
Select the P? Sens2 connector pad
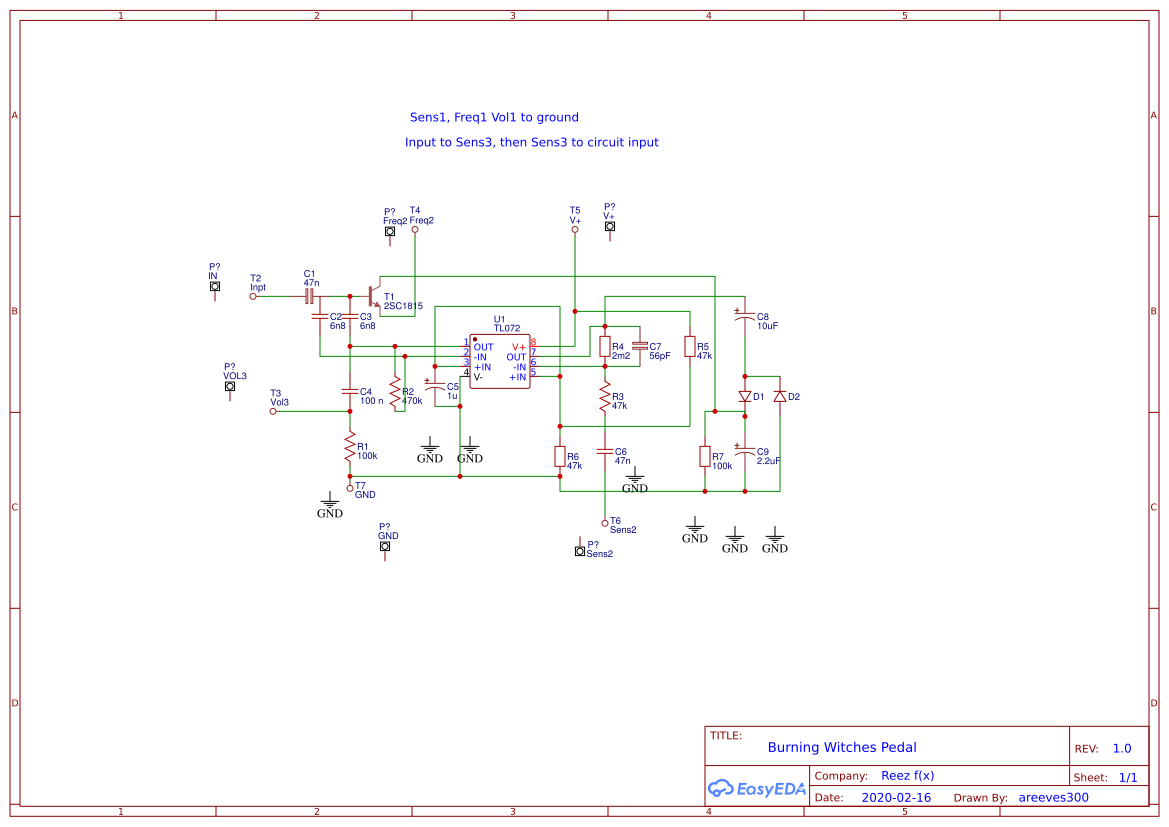579,551
